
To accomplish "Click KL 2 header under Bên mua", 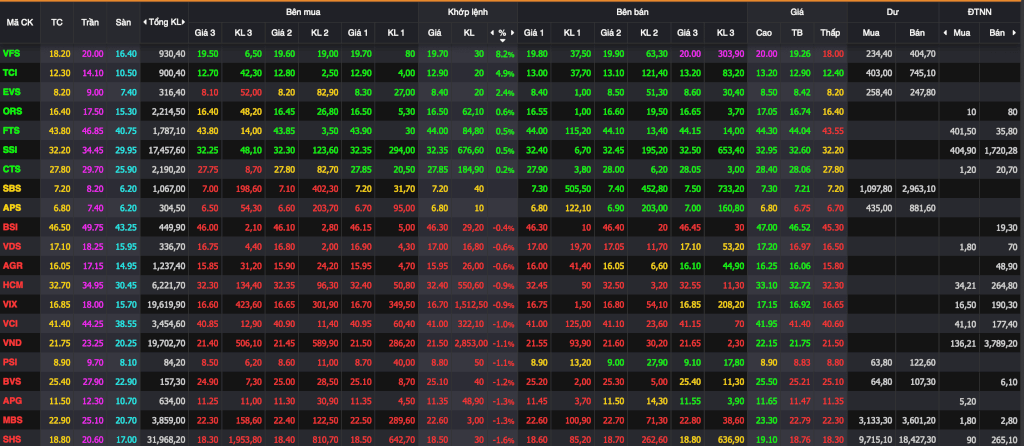I will tap(319, 33).
